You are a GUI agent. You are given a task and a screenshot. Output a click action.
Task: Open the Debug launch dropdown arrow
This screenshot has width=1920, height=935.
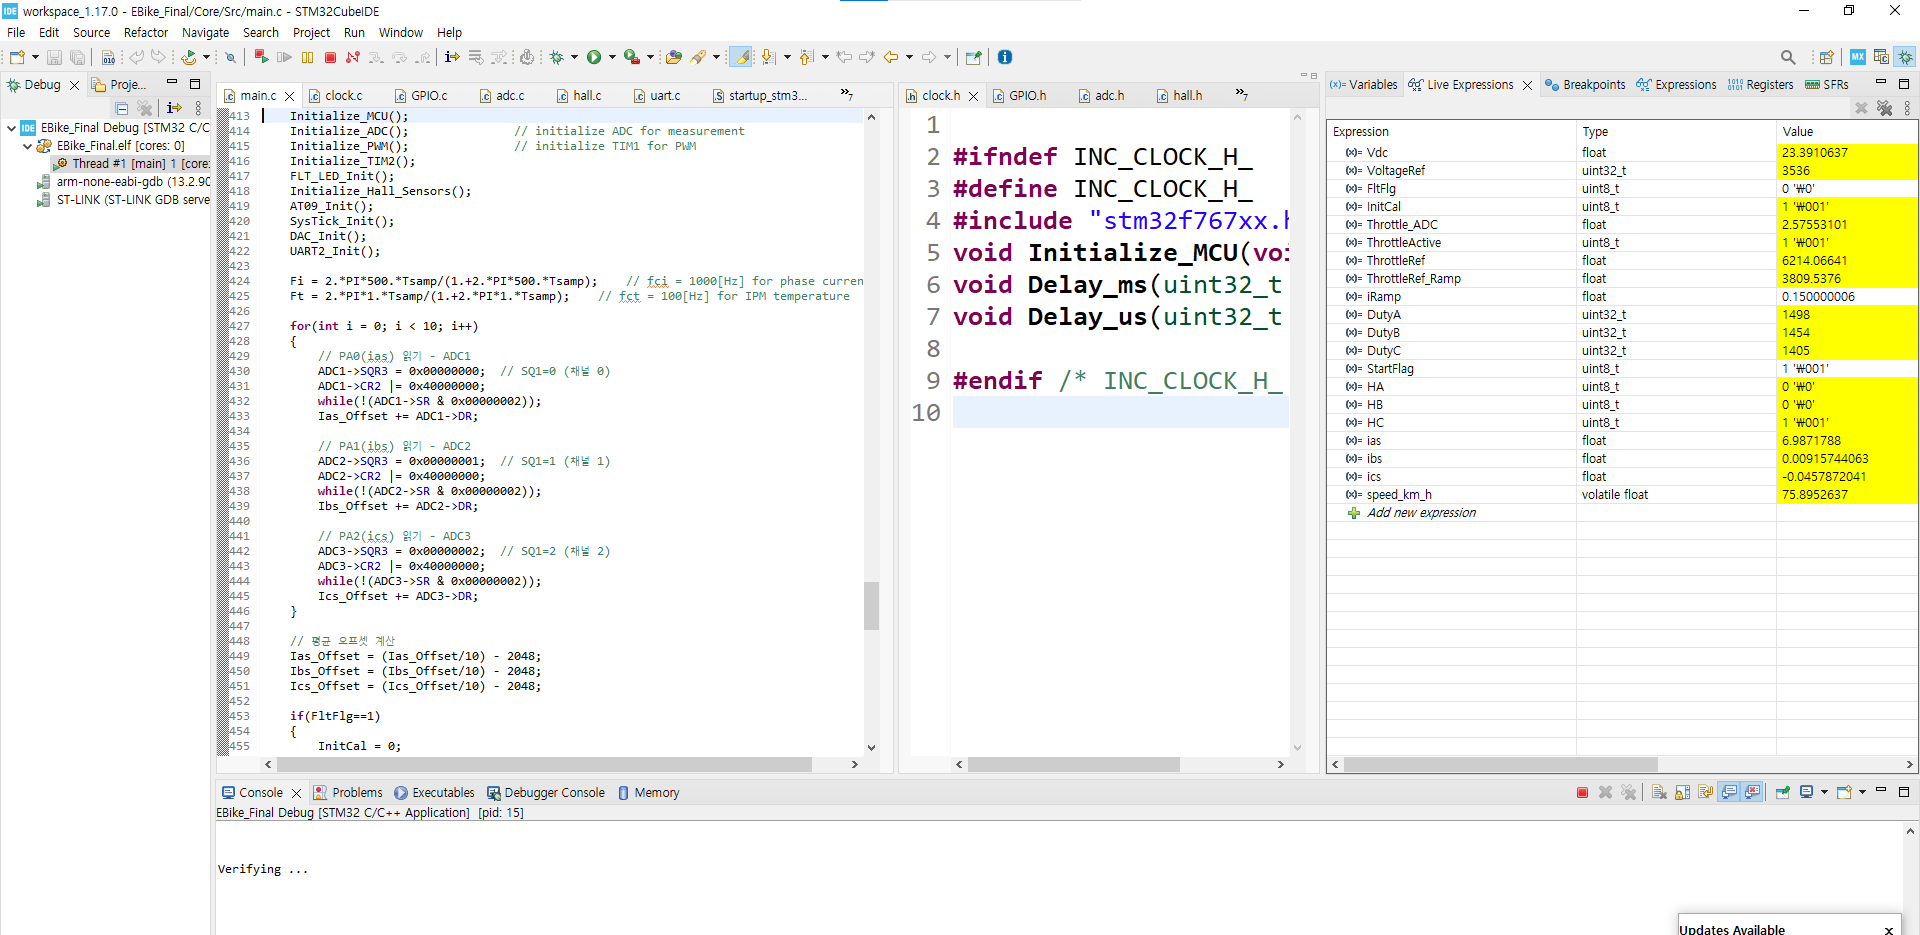[574, 58]
